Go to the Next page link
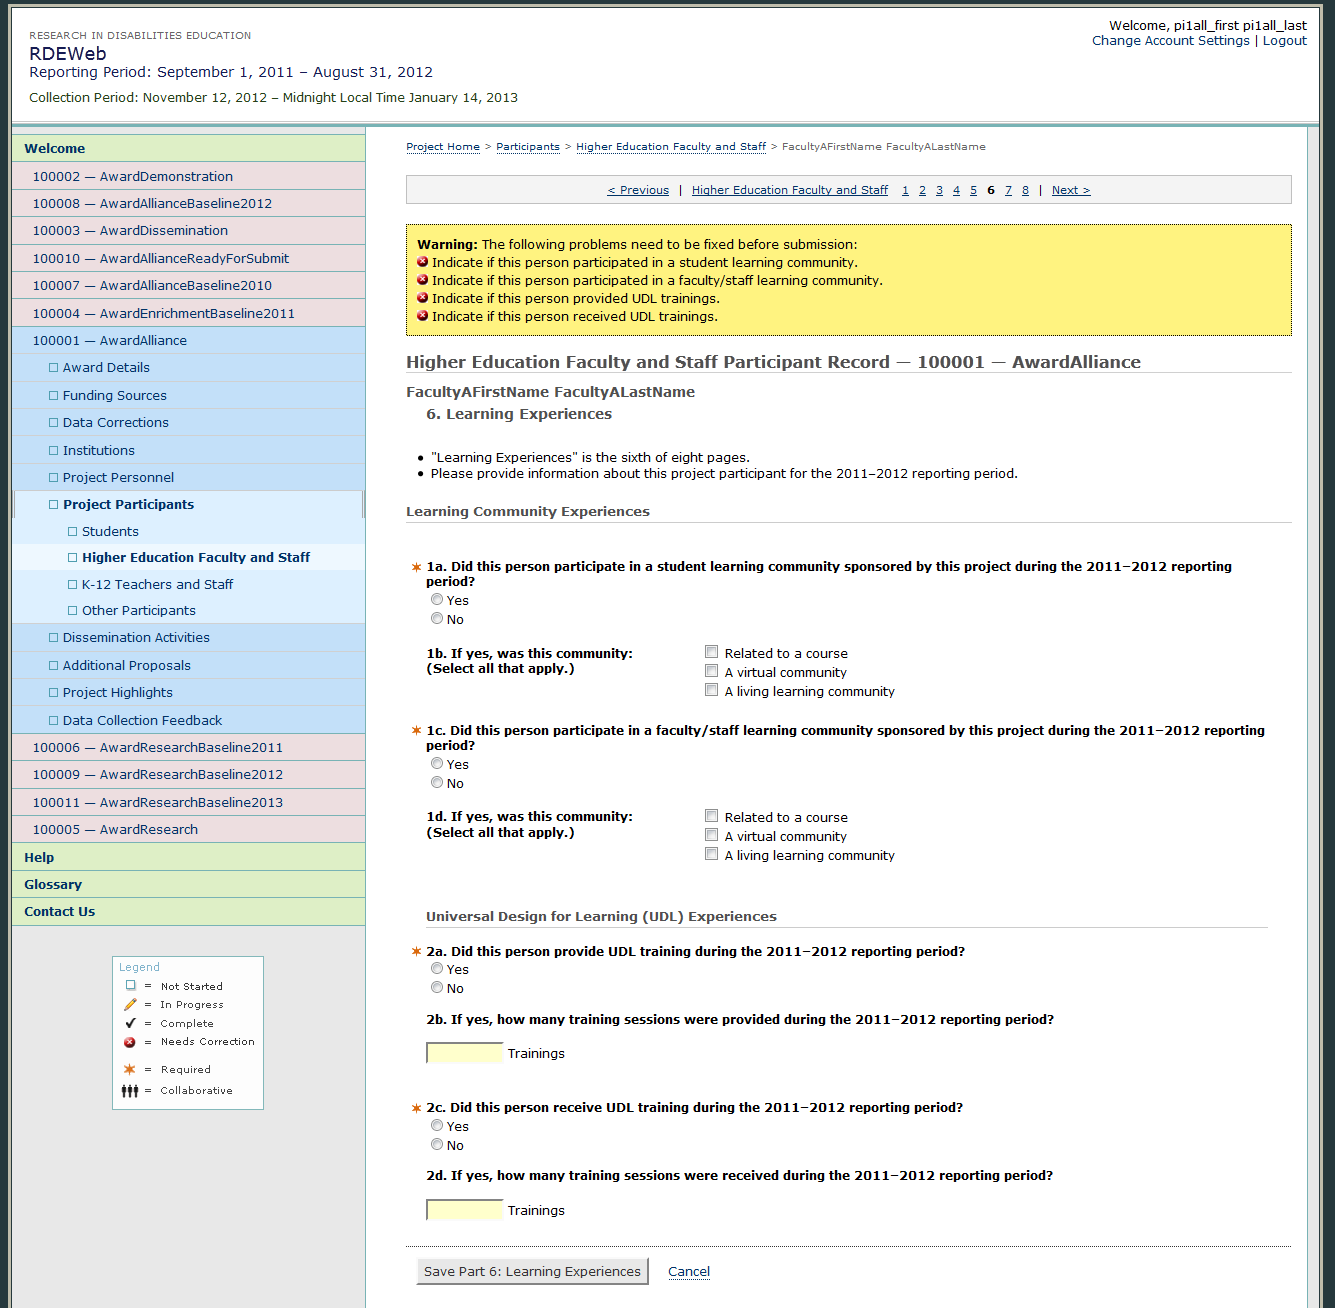This screenshot has height=1308, width=1335. pos(1070,191)
